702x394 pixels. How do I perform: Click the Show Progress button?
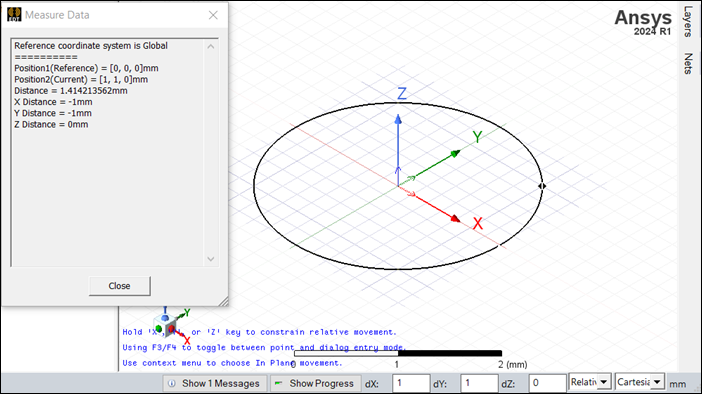[315, 384]
